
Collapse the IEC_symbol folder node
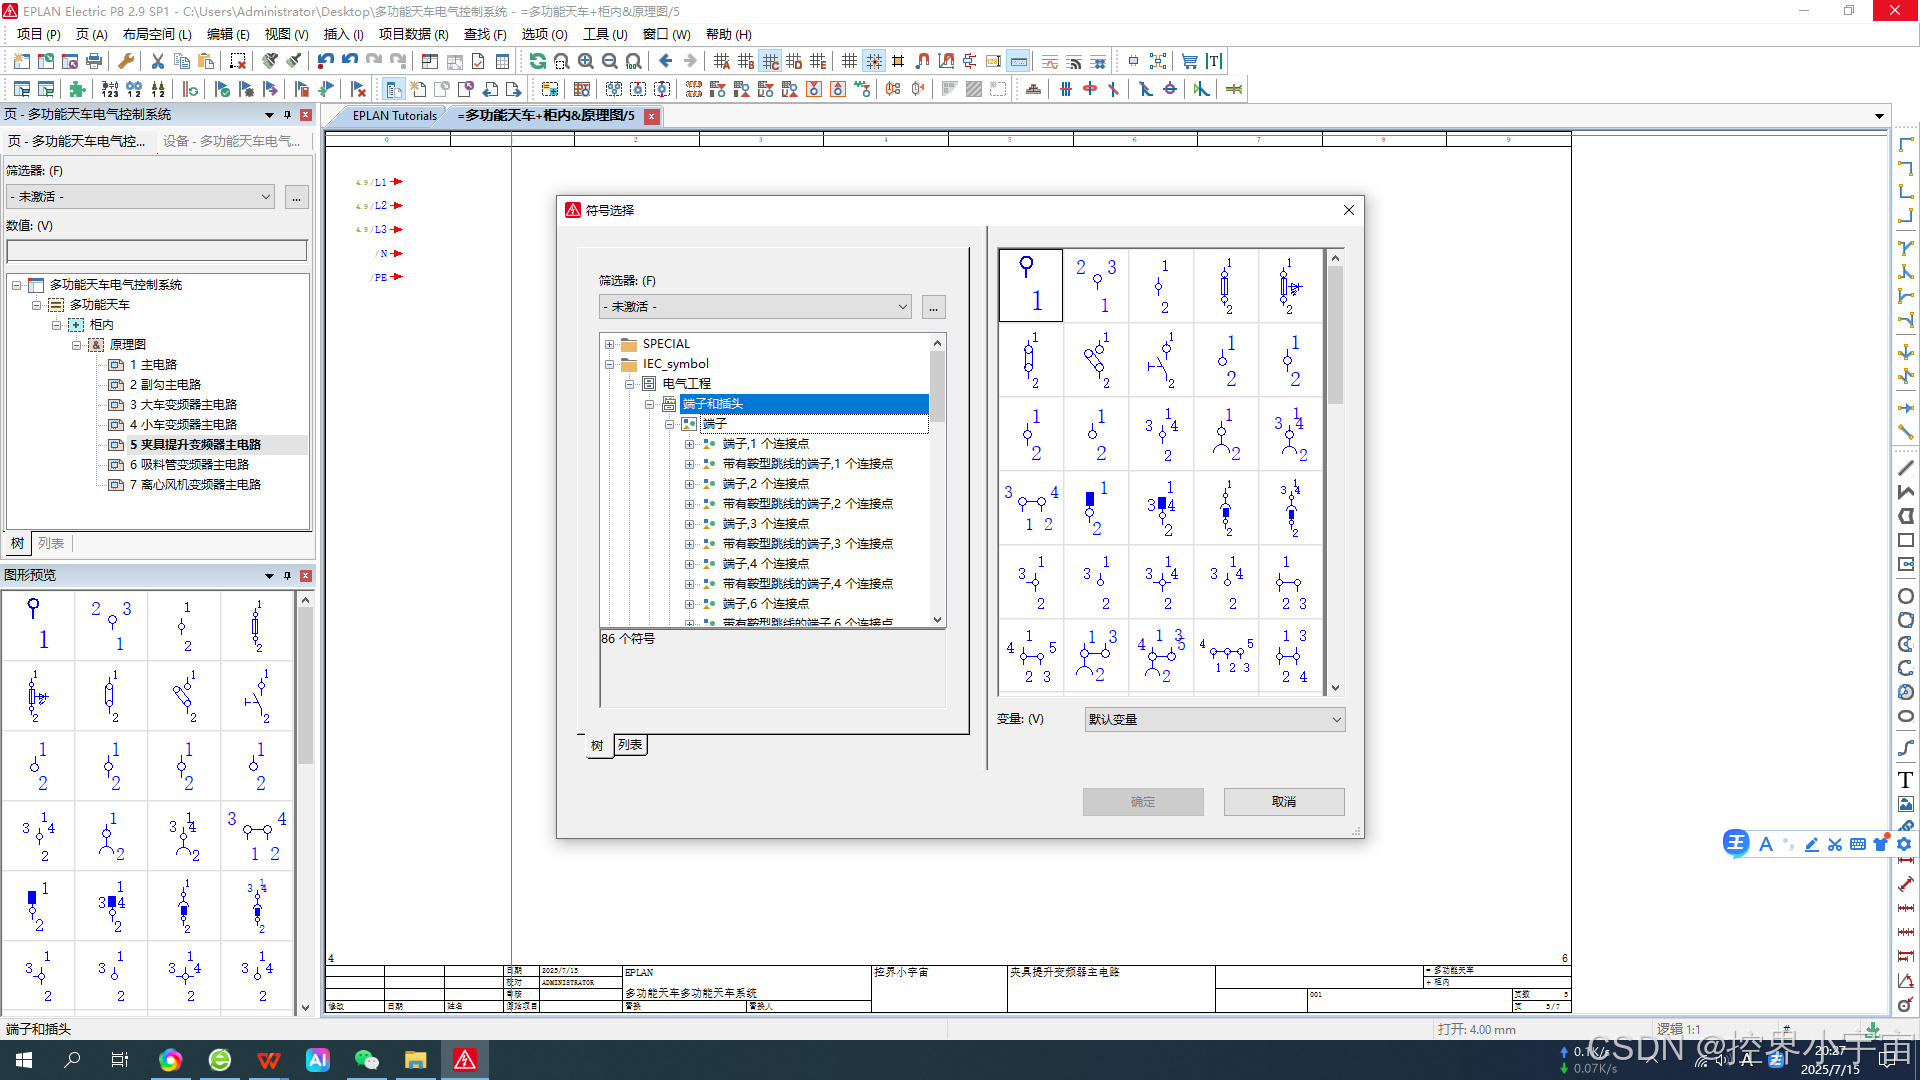point(609,364)
